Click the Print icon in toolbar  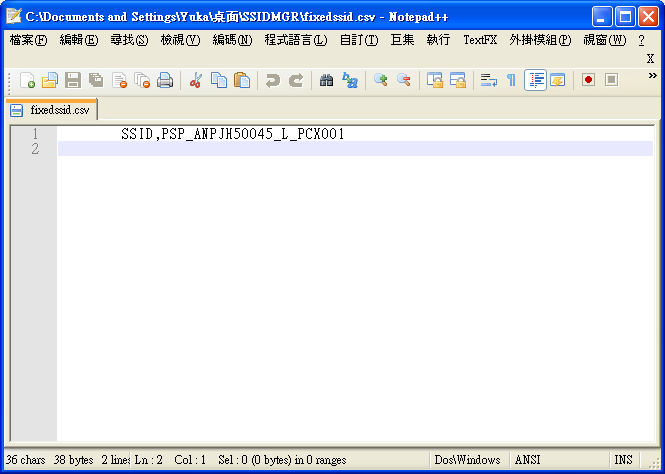pos(165,80)
